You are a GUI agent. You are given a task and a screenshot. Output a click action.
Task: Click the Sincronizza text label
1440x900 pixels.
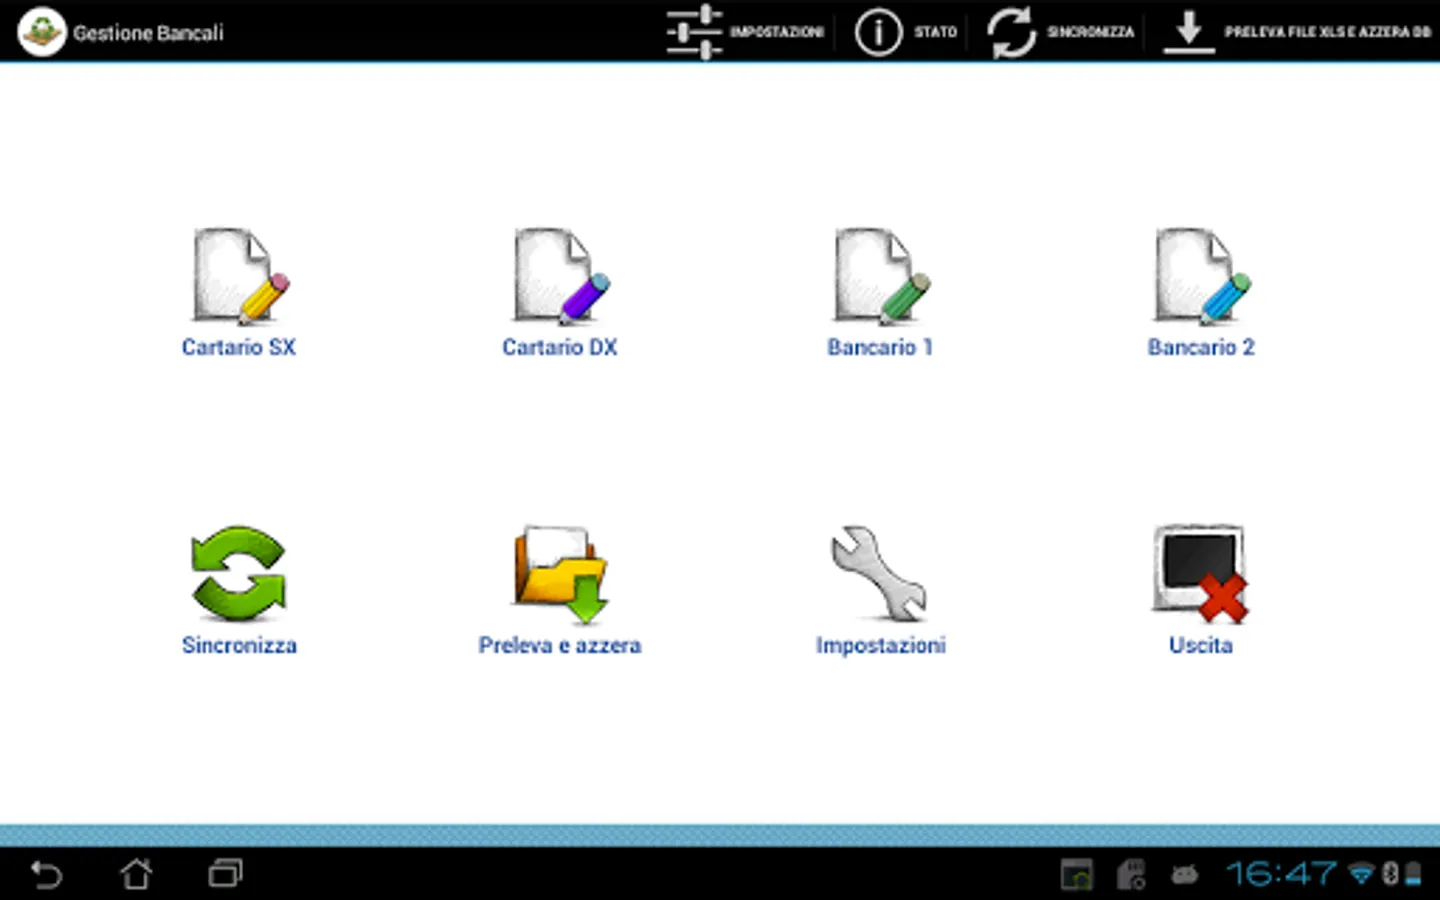tap(239, 645)
